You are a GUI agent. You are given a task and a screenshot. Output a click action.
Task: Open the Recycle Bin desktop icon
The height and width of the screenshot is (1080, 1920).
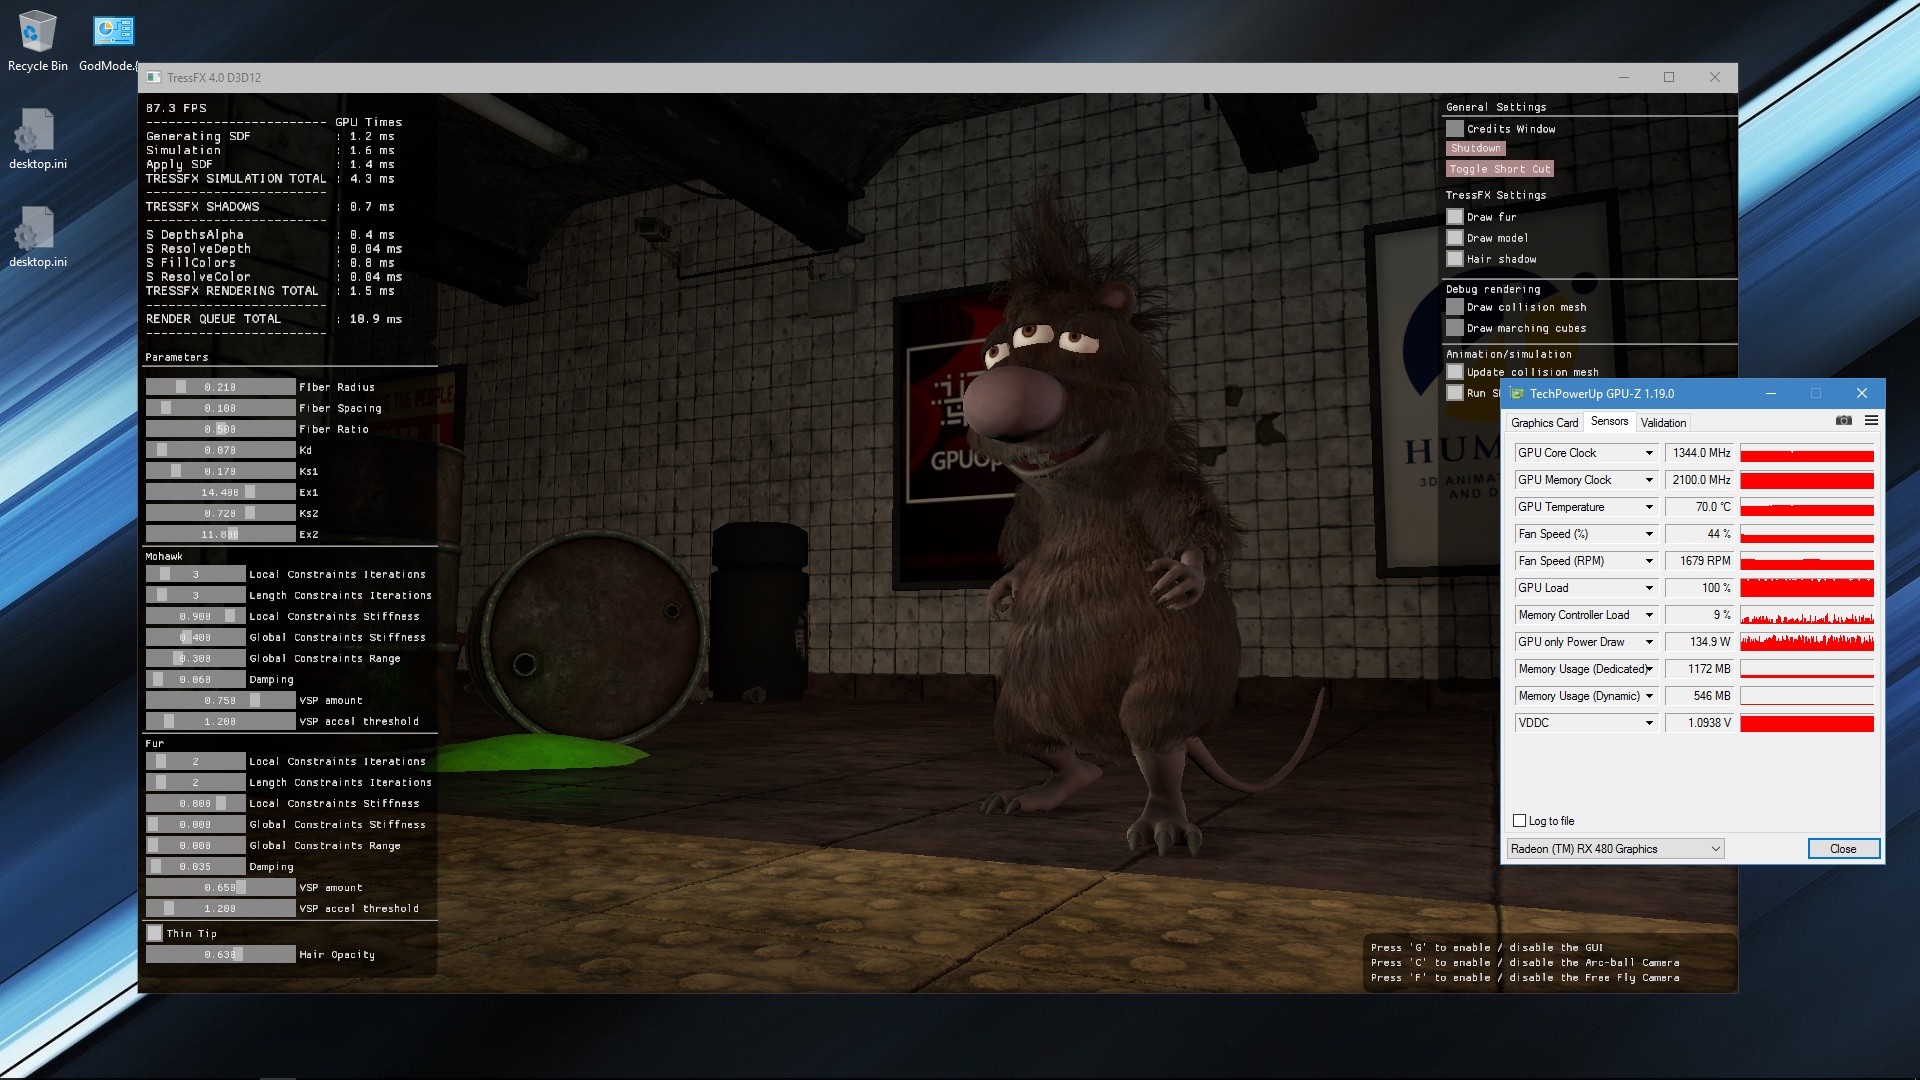tap(37, 41)
